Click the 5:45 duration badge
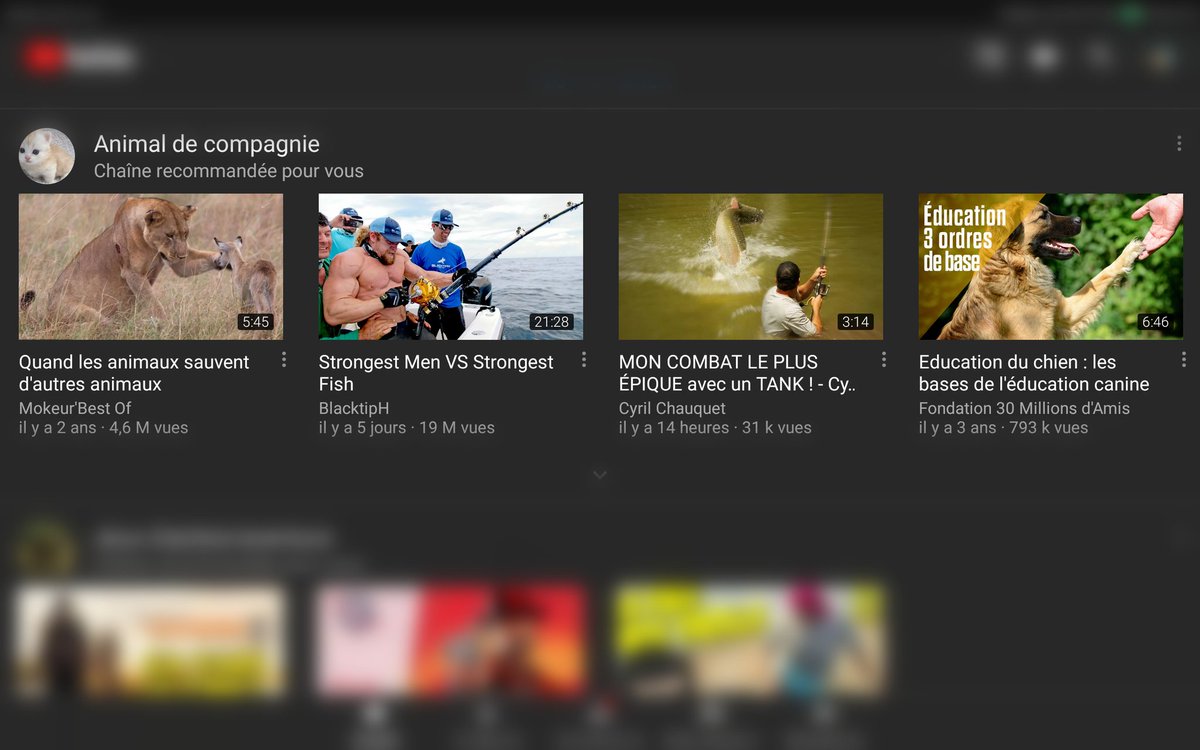This screenshot has height=750, width=1200. [x=256, y=322]
